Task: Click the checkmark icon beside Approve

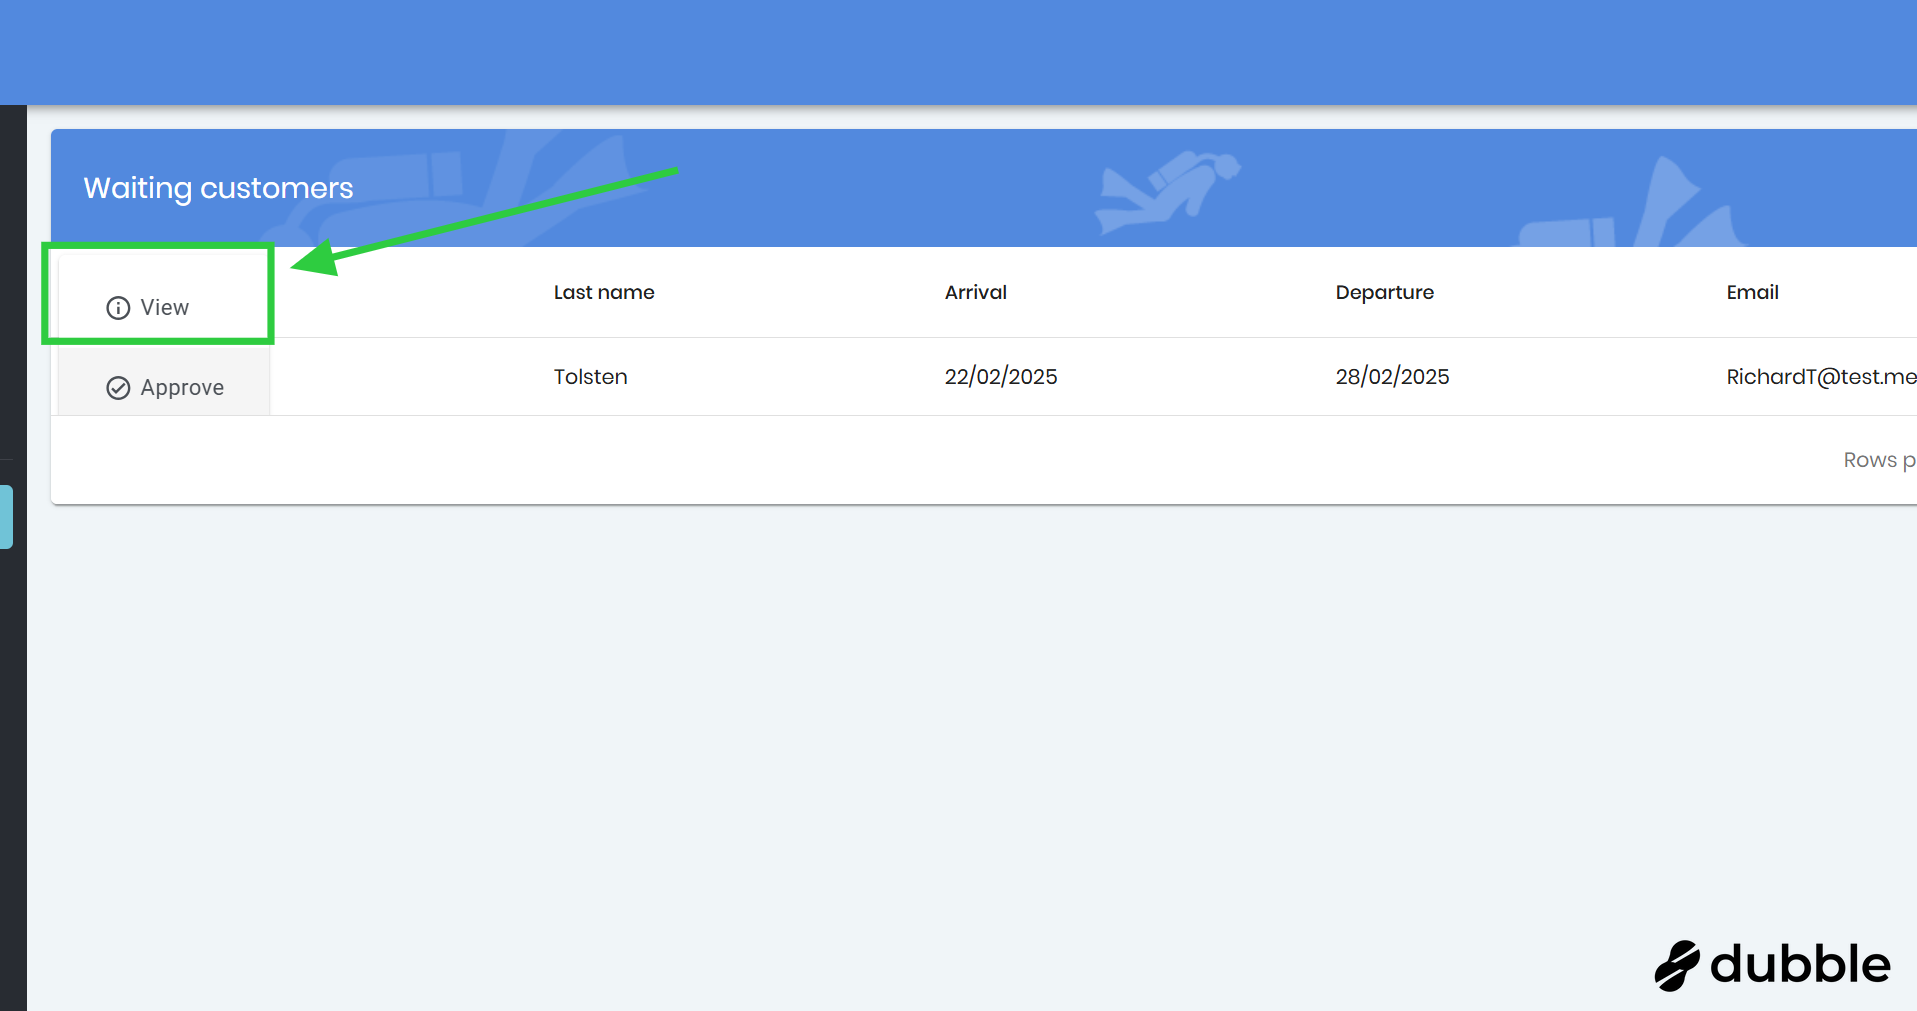Action: [118, 388]
